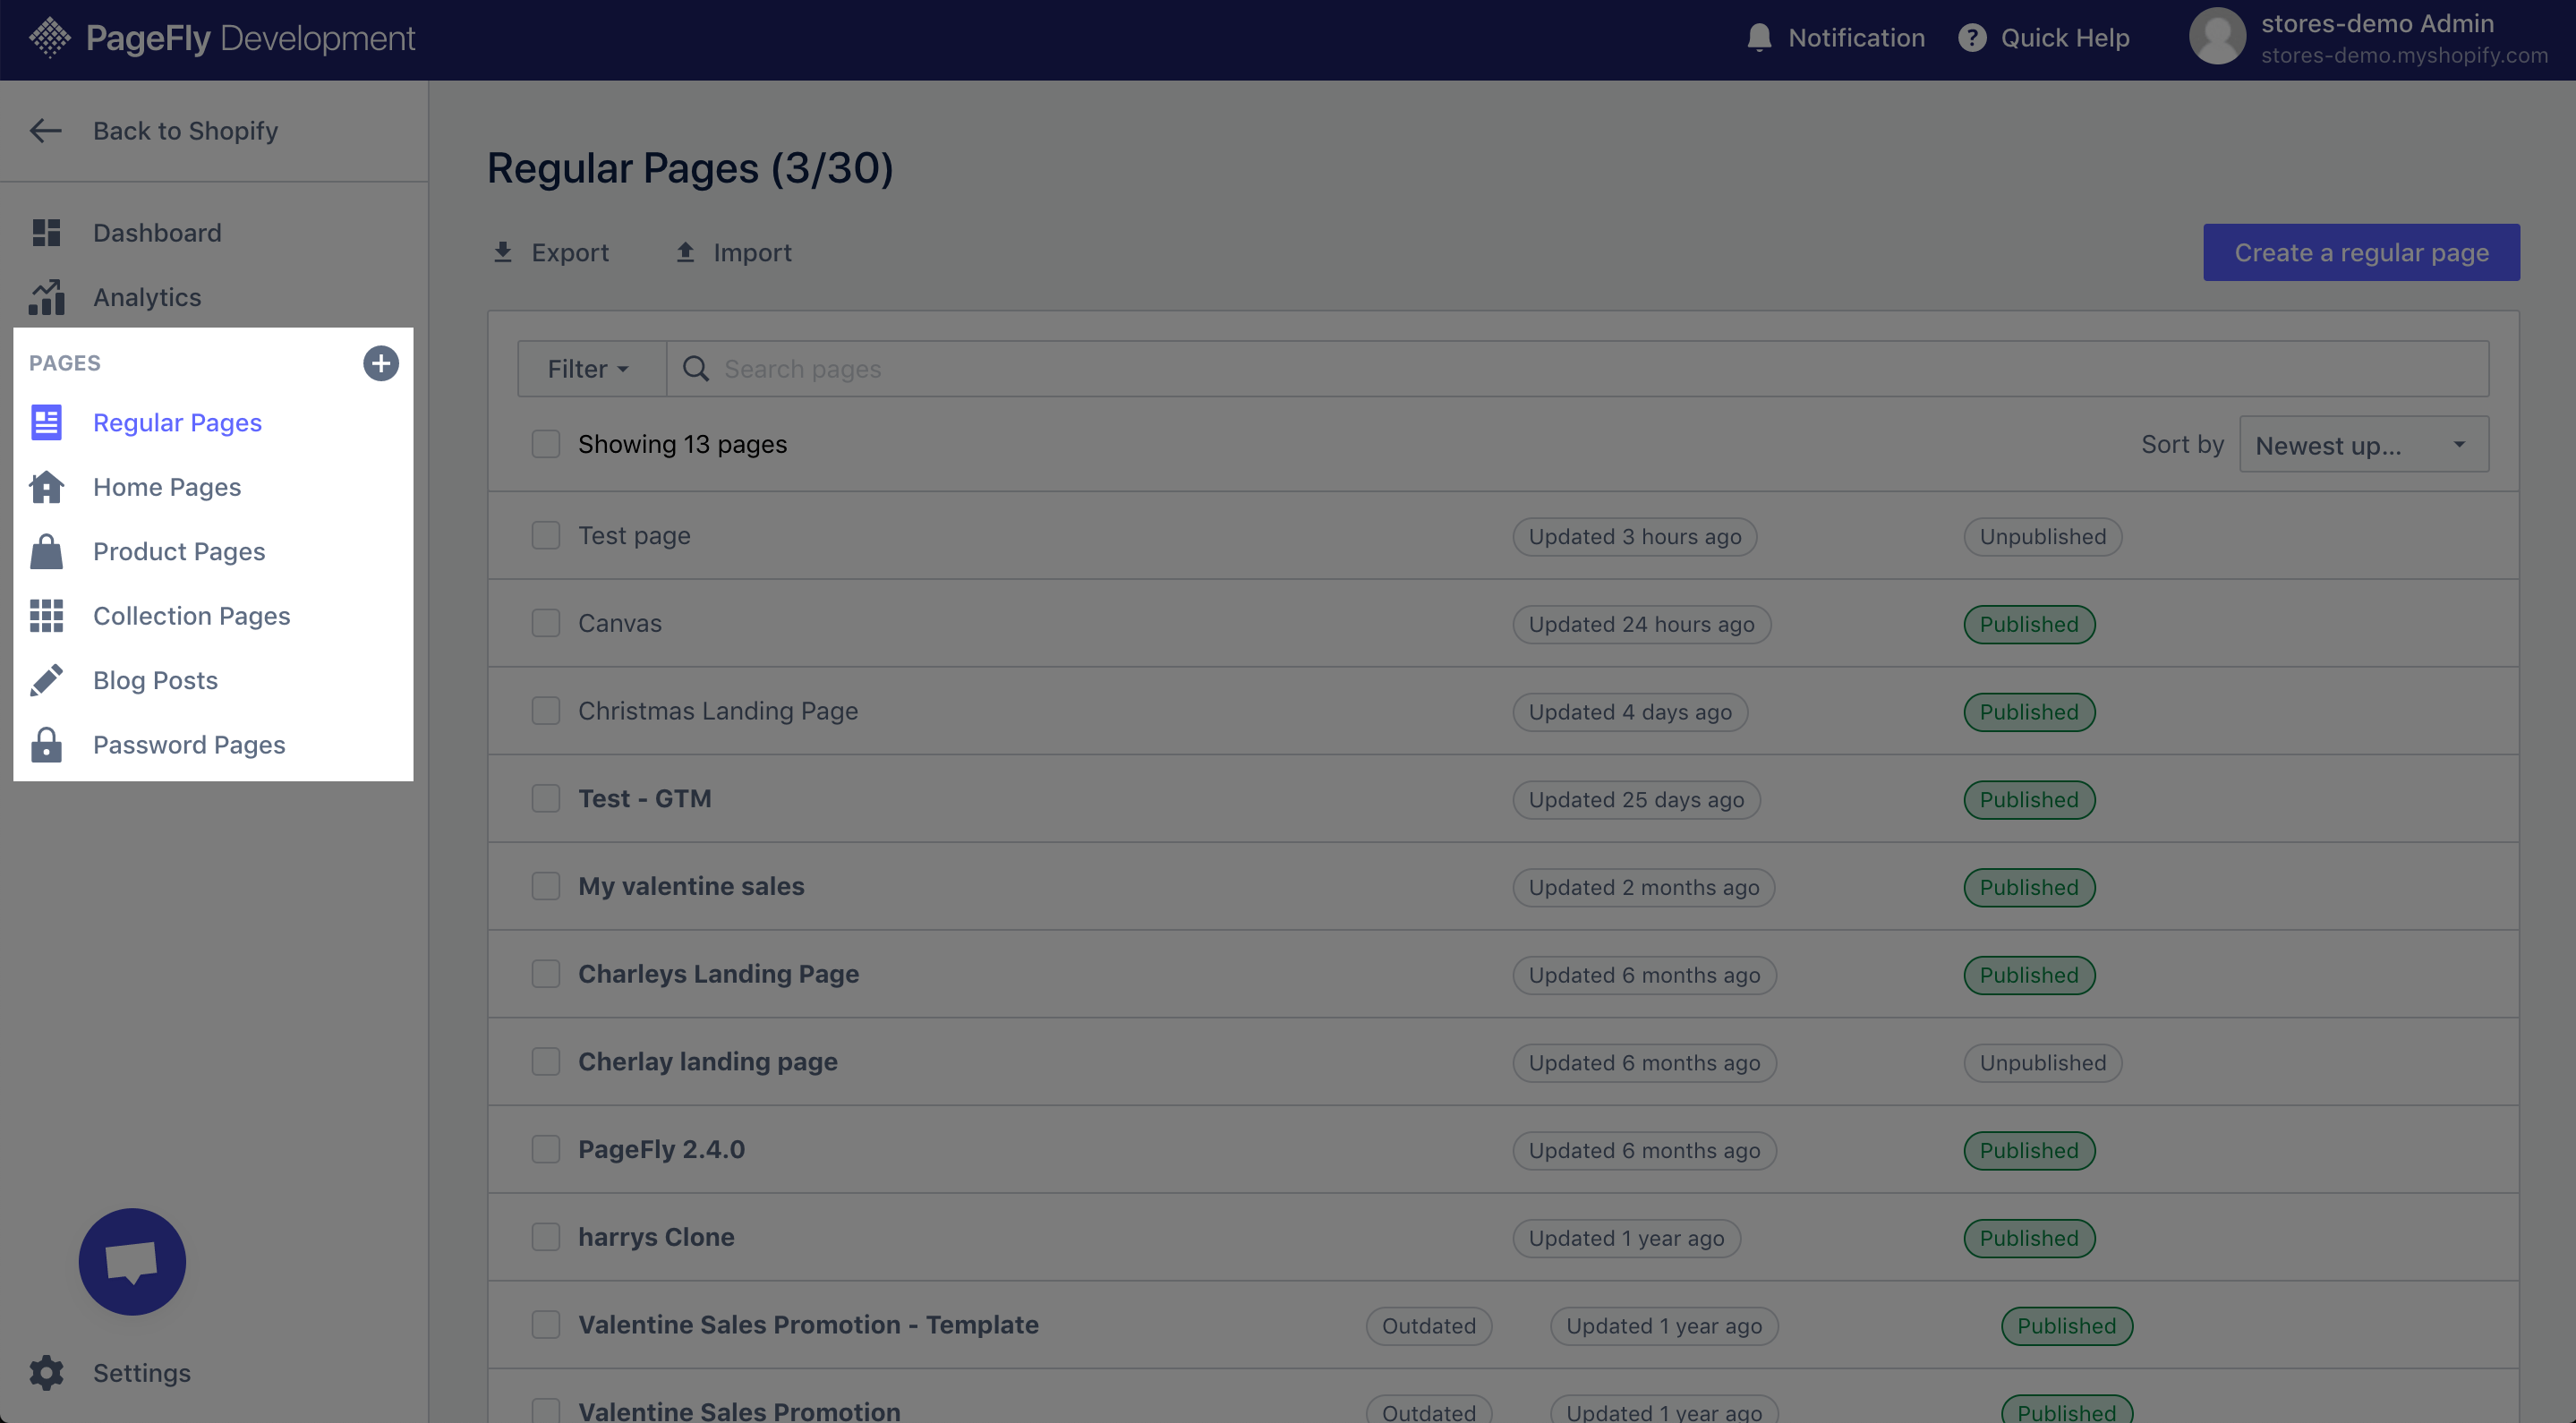The width and height of the screenshot is (2576, 1423).
Task: Click the Import button label
Action: point(752,252)
